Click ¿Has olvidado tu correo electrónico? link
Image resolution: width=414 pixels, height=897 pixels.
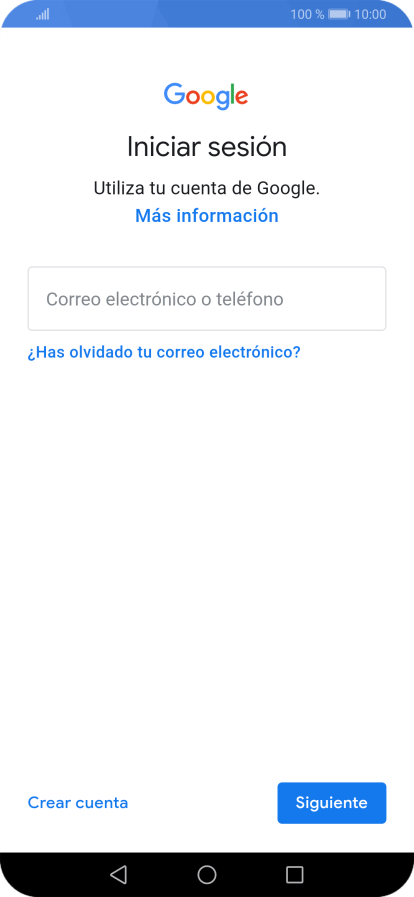pyautogui.click(x=164, y=352)
